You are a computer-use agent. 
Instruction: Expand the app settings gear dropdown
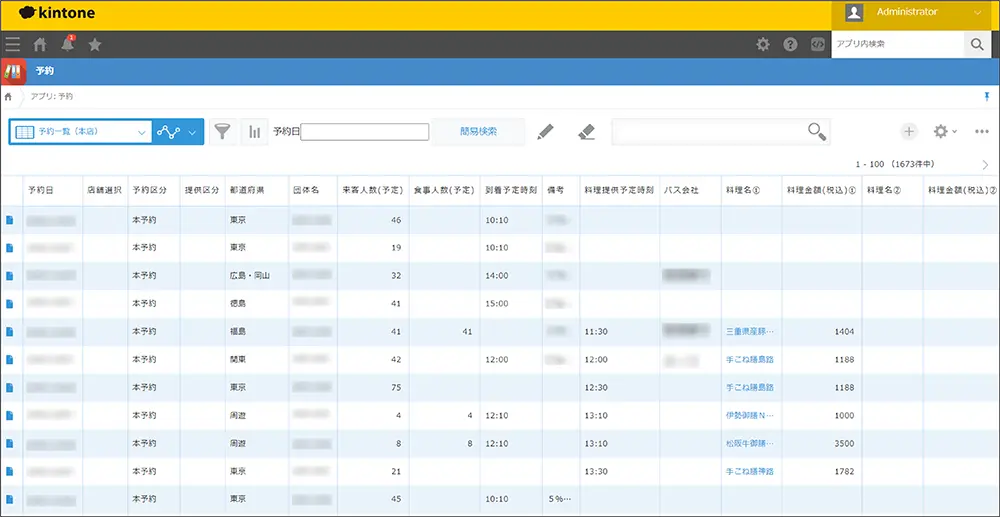[x=944, y=131]
